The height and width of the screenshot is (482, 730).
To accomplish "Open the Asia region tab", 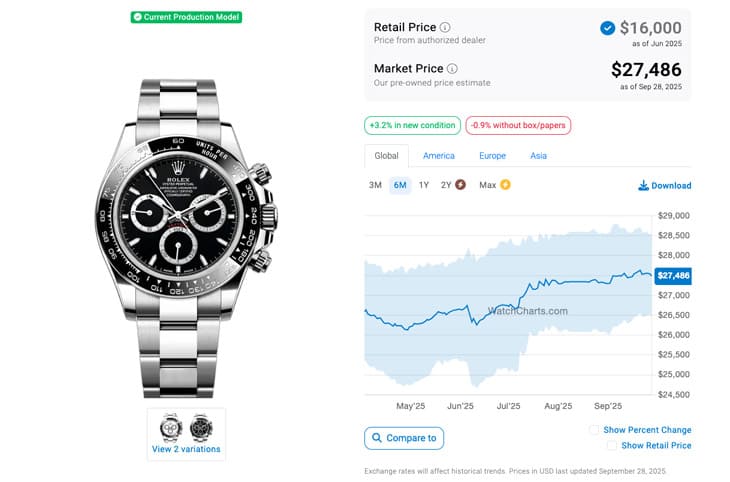I will (538, 156).
